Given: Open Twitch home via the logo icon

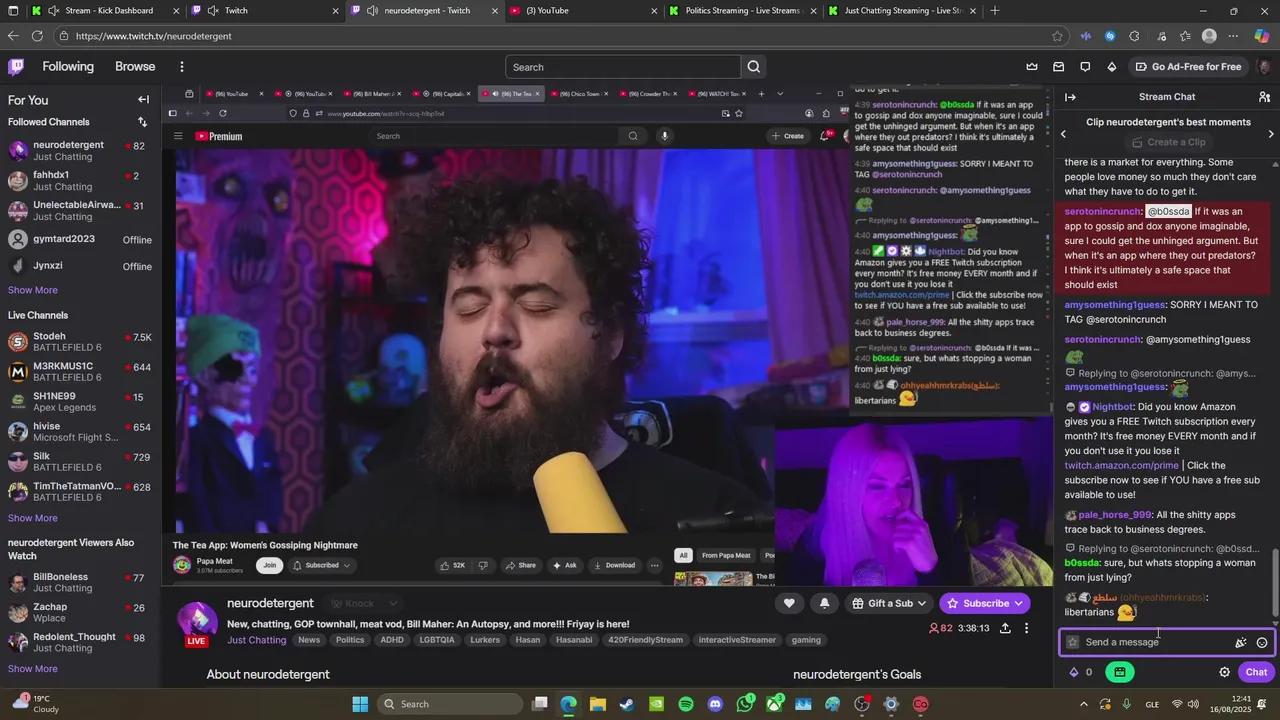Looking at the screenshot, I should click(x=16, y=67).
